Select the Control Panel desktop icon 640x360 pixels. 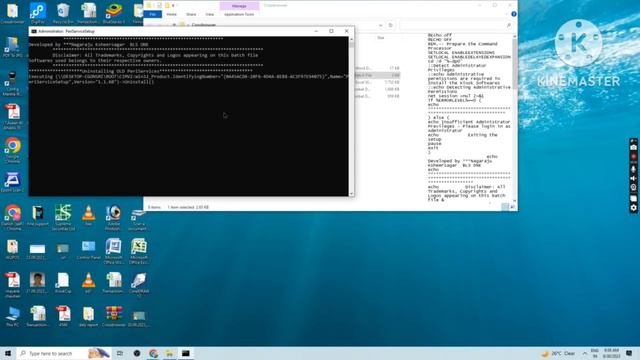[x=88, y=250]
